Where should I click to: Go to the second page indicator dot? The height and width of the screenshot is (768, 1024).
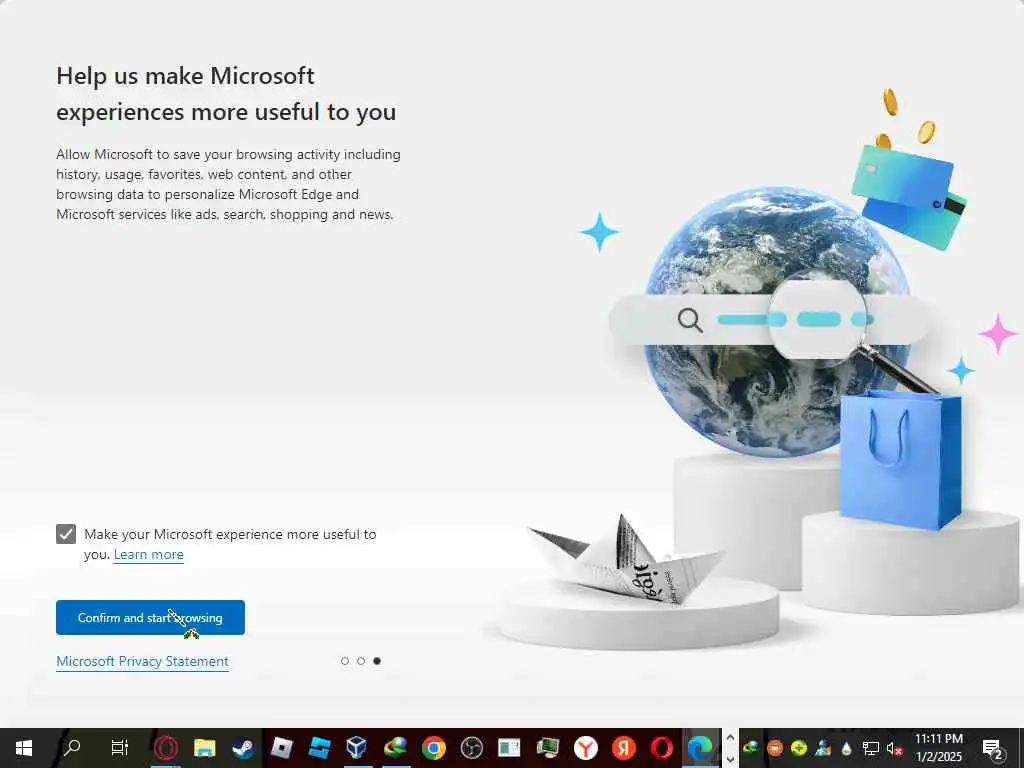click(360, 661)
